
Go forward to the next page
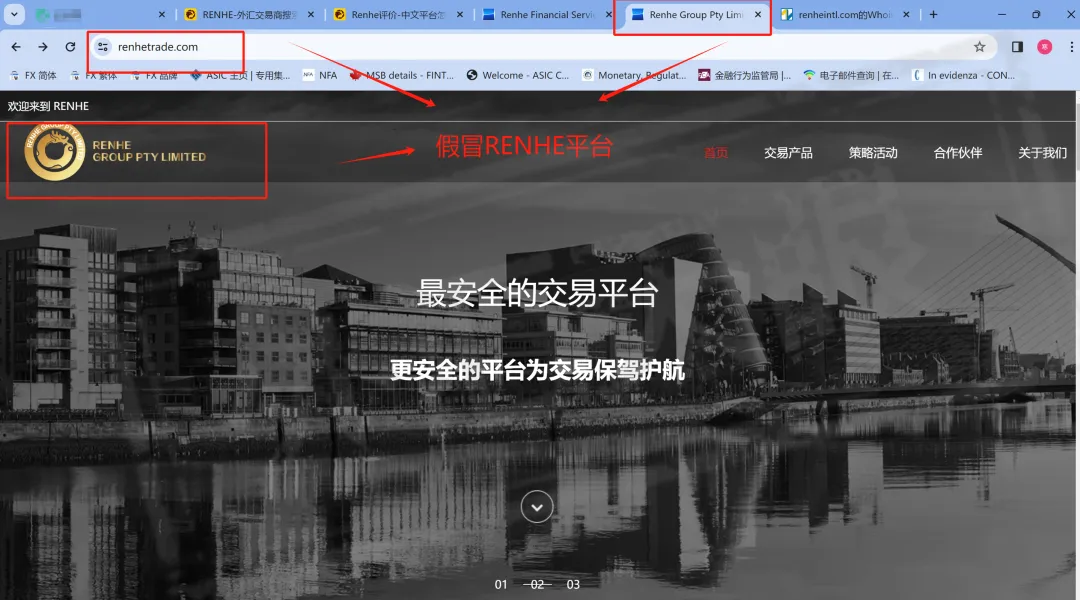click(43, 47)
